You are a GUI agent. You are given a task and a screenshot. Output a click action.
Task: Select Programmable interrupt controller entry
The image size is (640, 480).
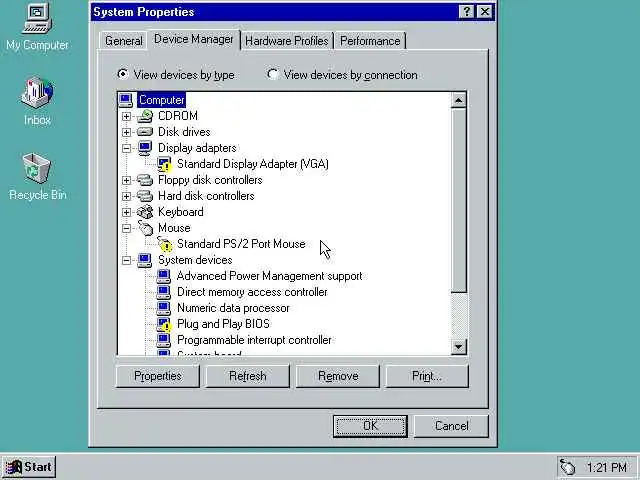point(254,340)
